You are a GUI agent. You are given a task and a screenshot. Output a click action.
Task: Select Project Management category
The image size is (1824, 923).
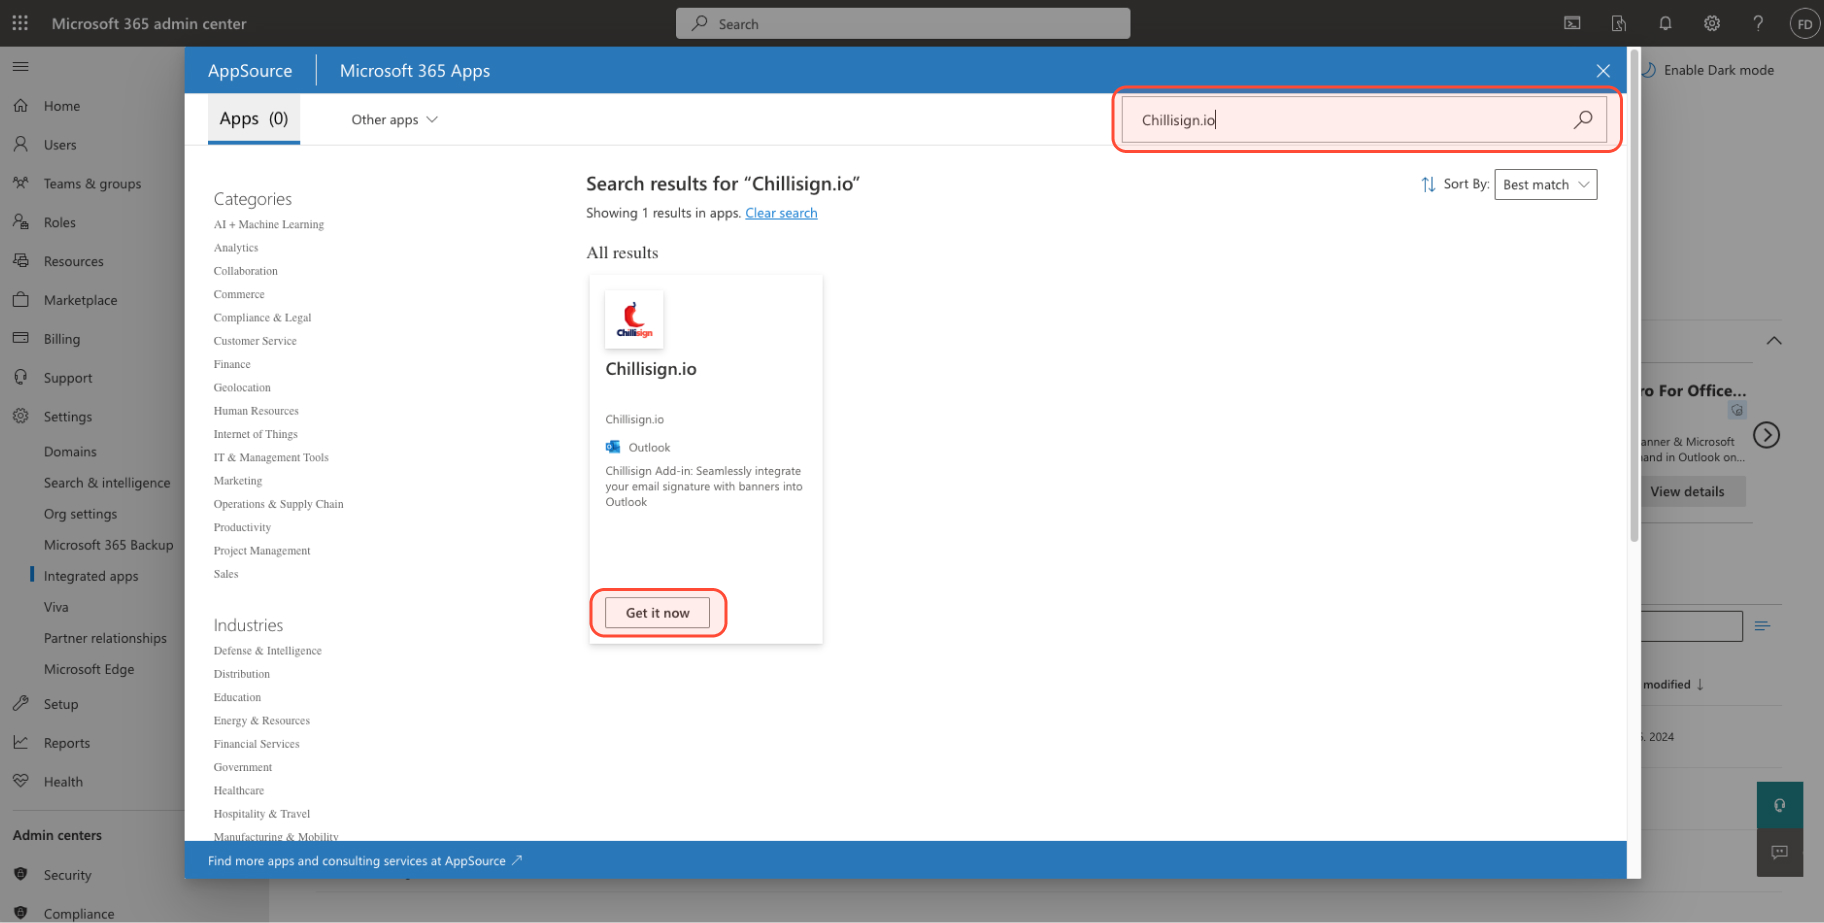coord(262,551)
